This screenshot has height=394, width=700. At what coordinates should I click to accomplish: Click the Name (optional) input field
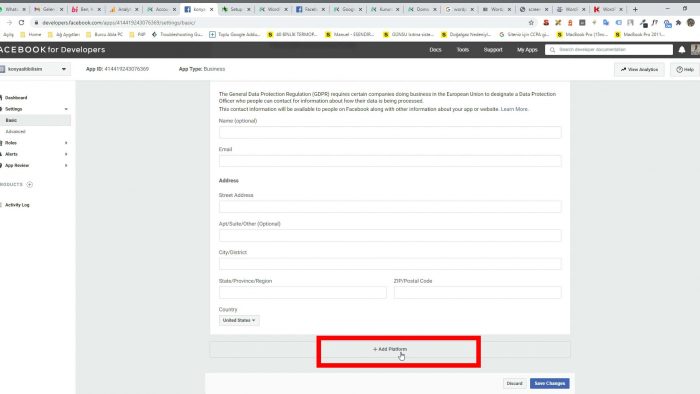point(390,133)
